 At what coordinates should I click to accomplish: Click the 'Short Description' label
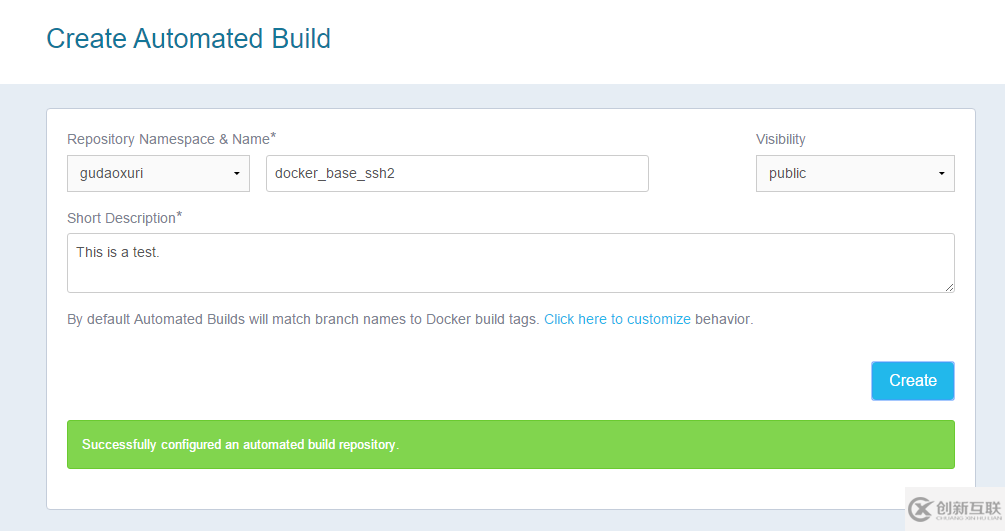[124, 218]
